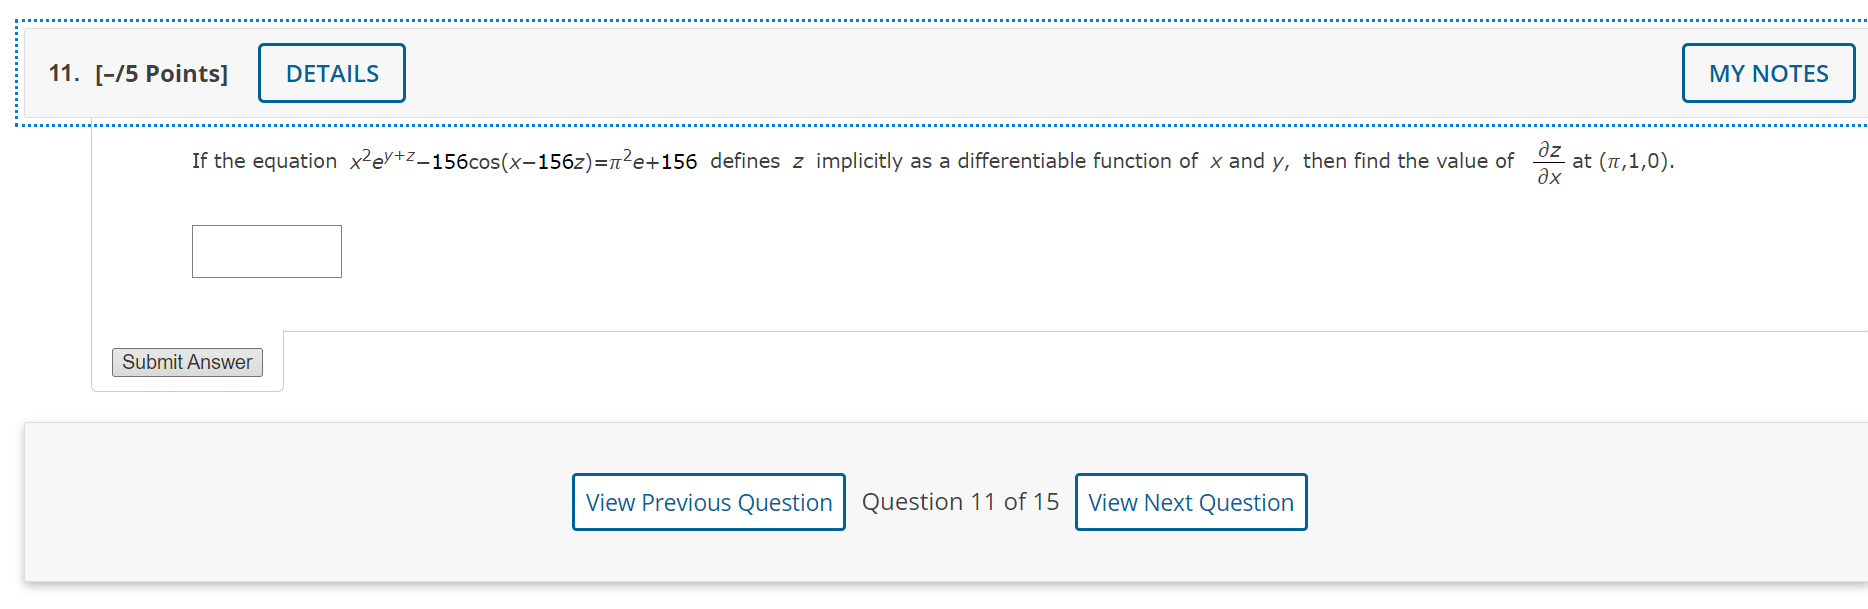
Task: Advance using View Next Question
Action: tap(1191, 502)
